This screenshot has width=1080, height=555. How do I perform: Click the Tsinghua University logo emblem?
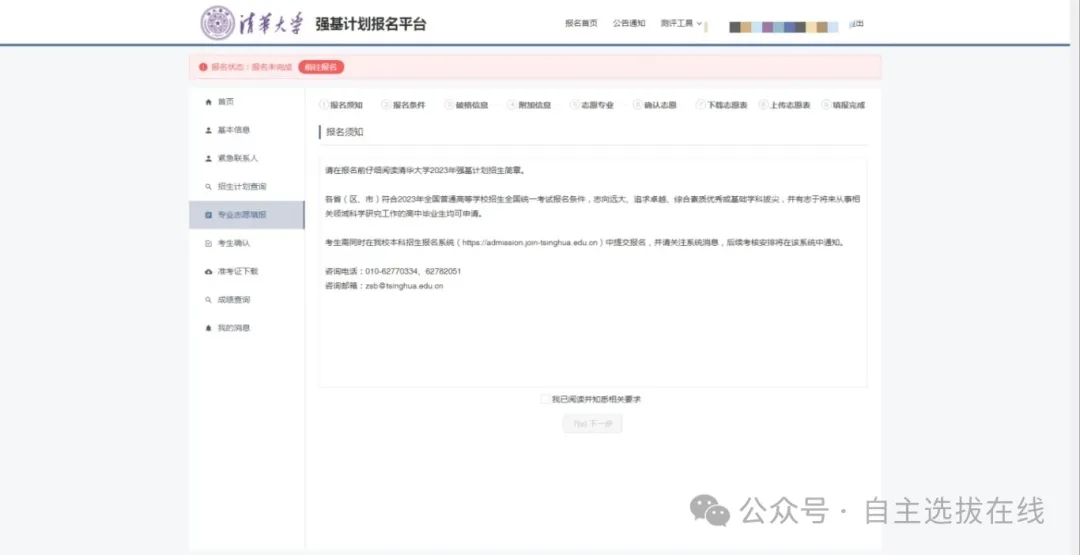coord(218,23)
